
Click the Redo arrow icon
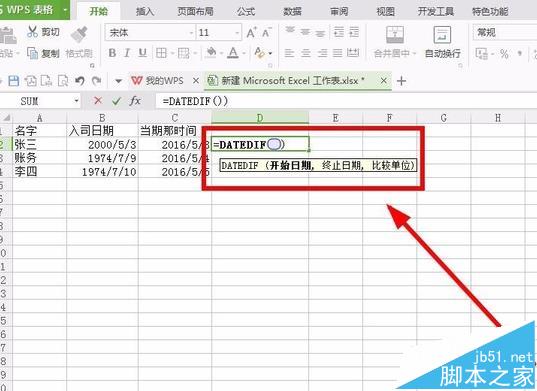tap(97, 81)
